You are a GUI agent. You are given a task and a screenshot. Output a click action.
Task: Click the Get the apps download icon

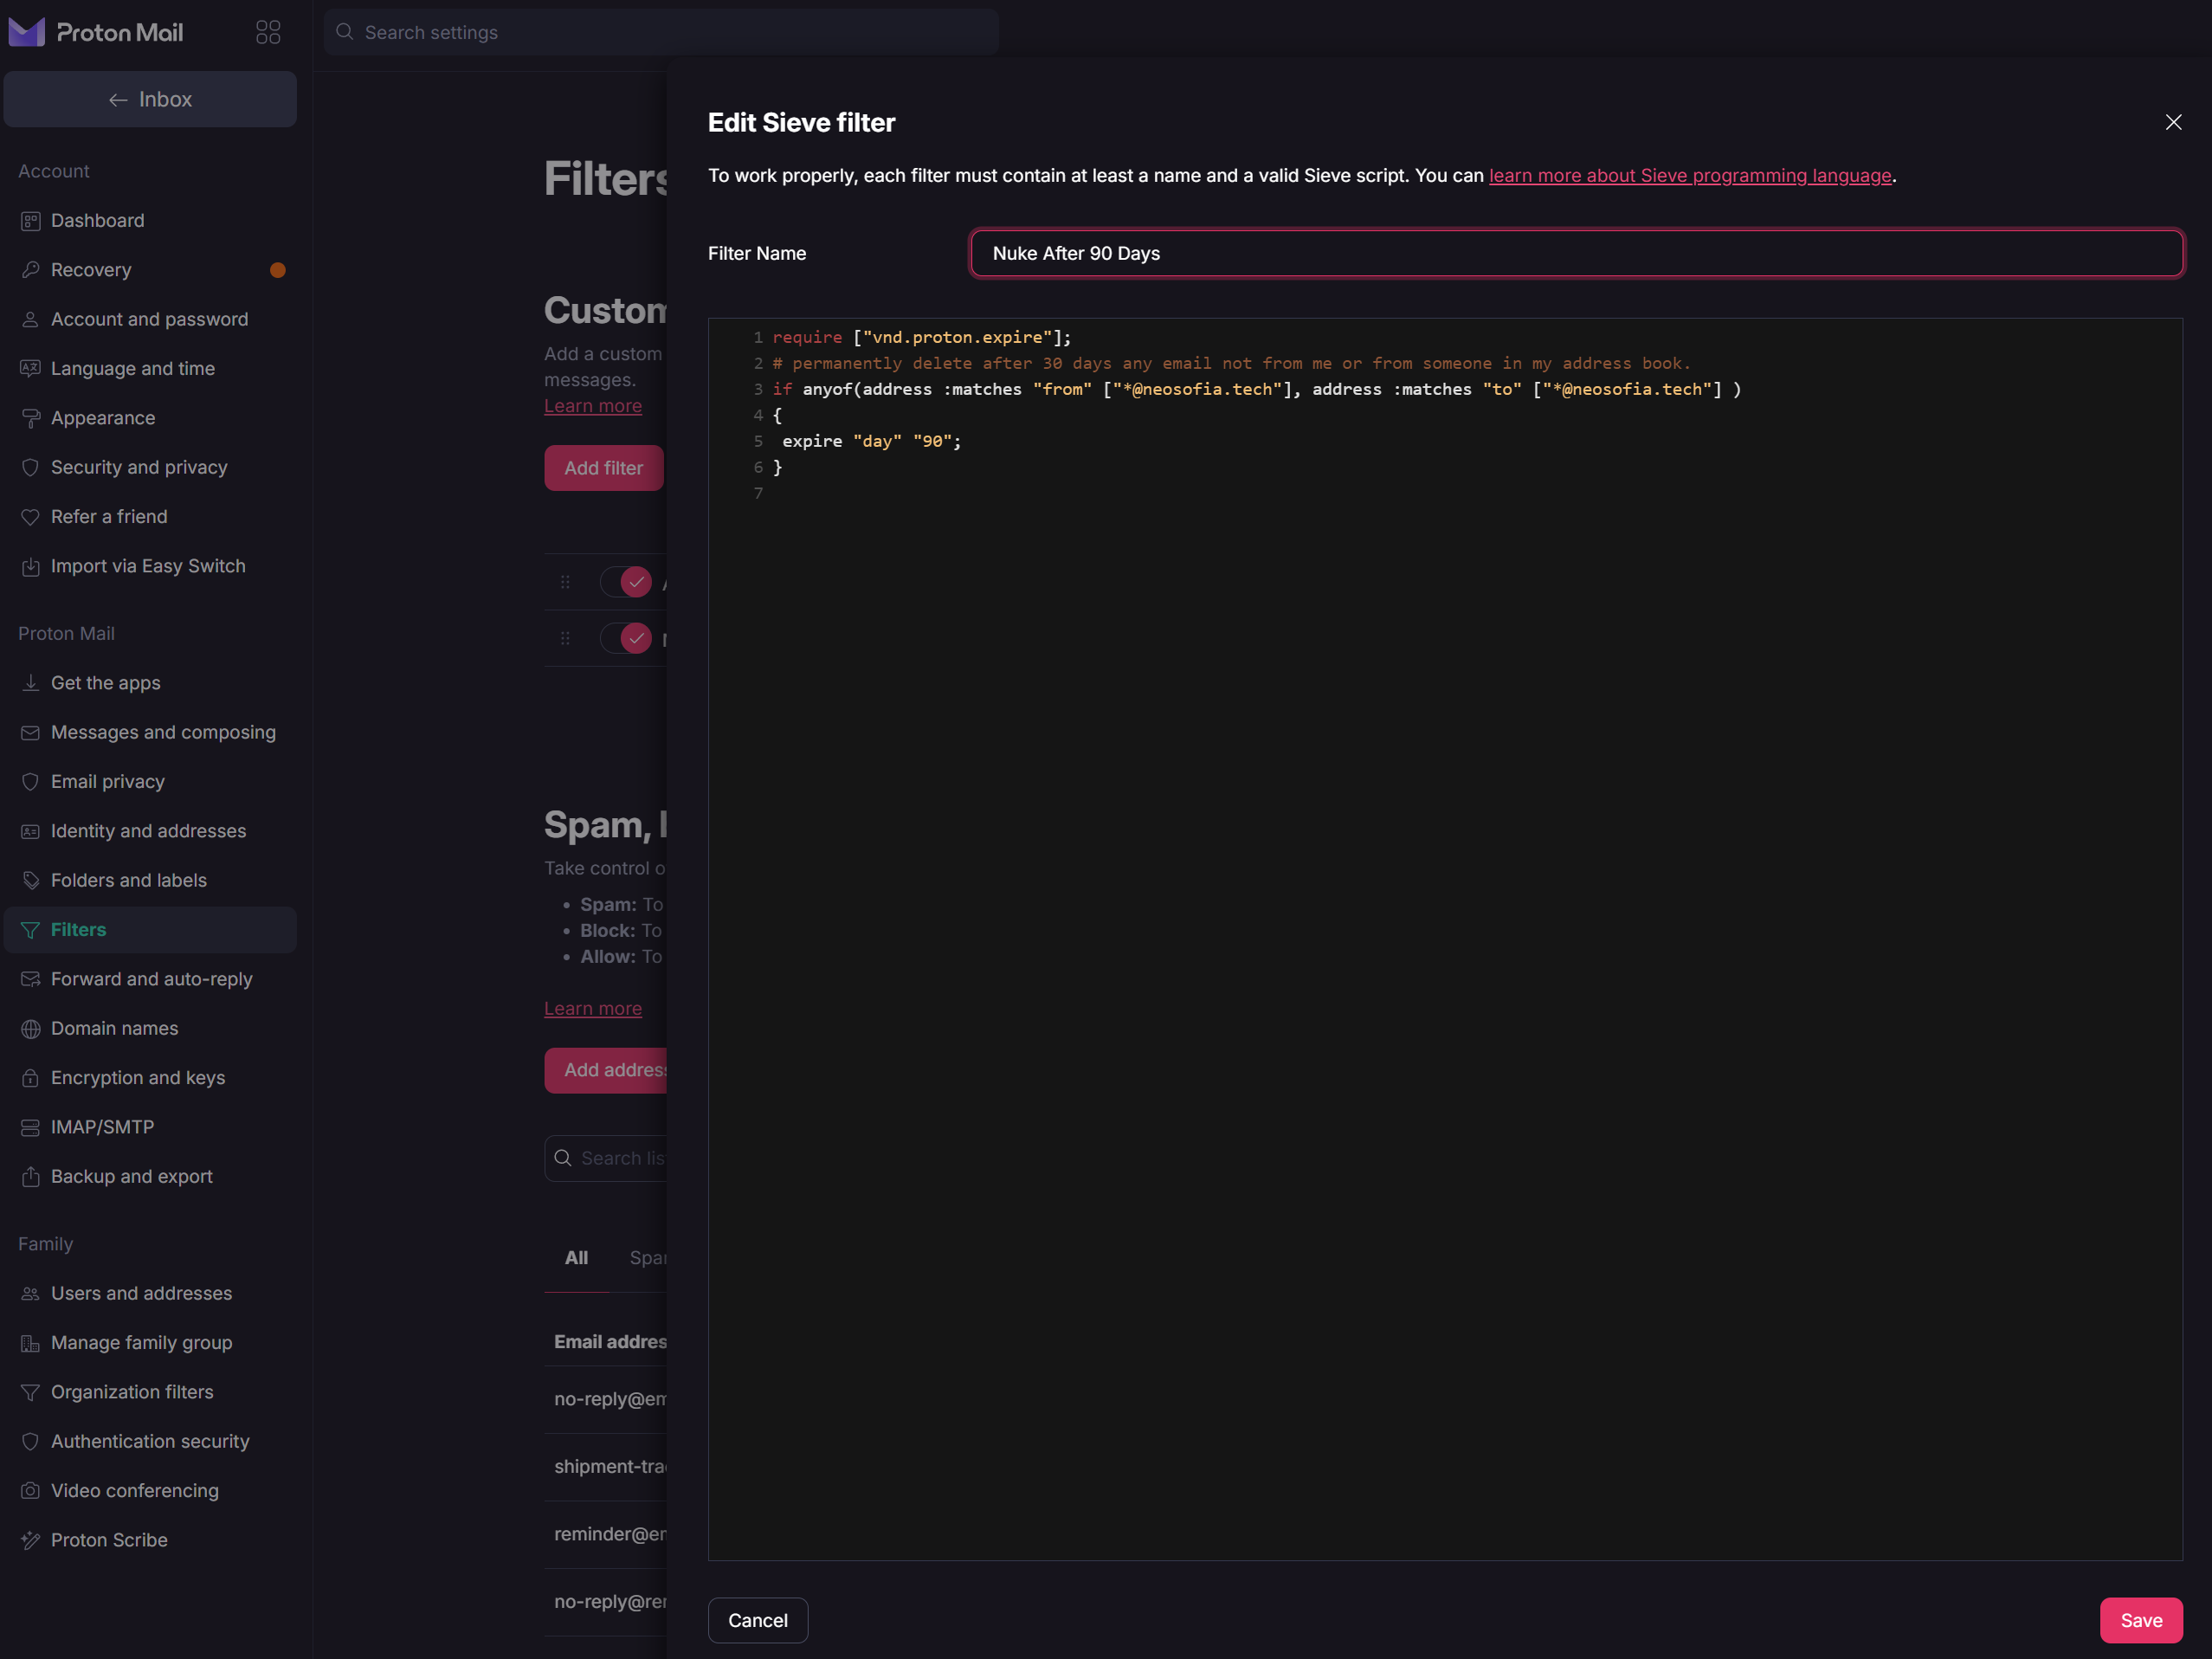coord(31,683)
